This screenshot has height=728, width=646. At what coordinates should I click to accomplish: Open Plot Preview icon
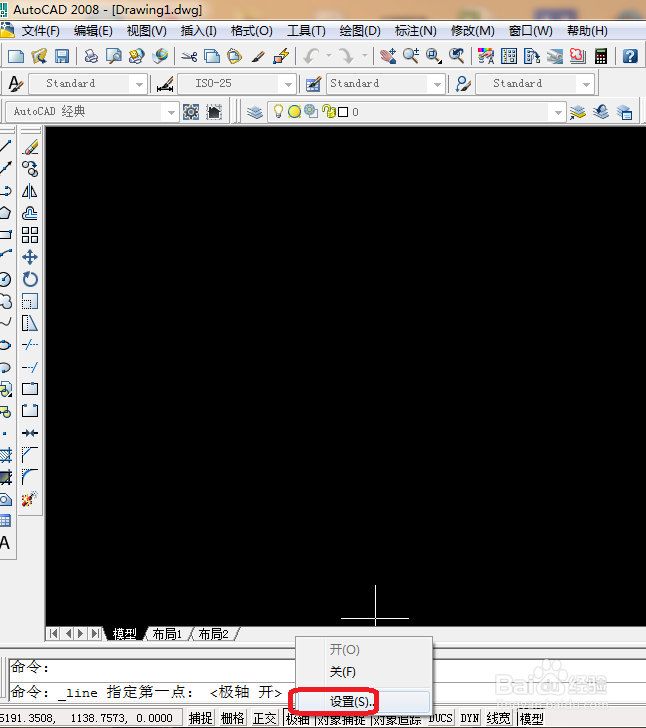[x=114, y=57]
